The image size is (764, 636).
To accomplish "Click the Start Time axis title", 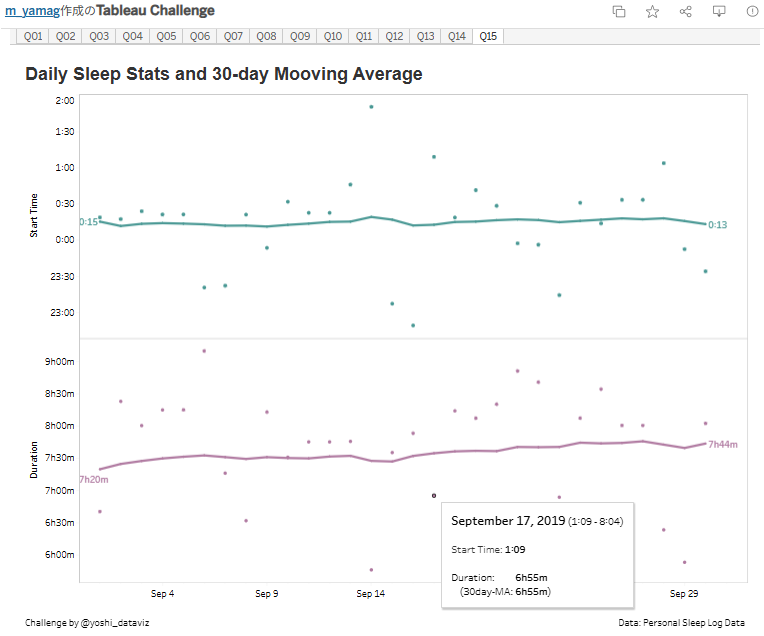I will (x=34, y=215).
